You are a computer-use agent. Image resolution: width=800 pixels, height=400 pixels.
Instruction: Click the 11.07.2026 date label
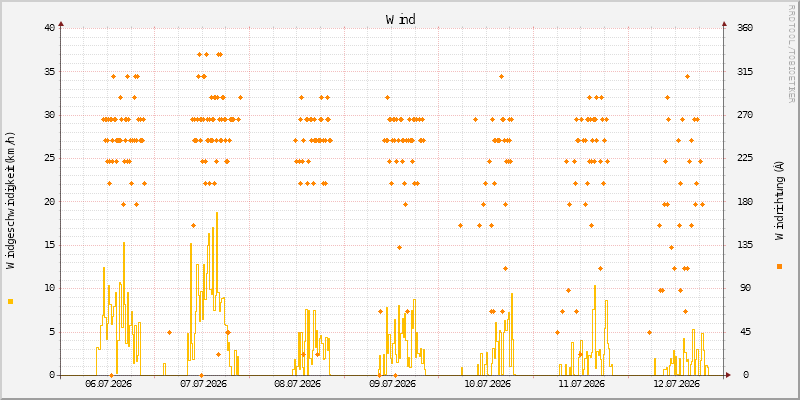tap(582, 384)
